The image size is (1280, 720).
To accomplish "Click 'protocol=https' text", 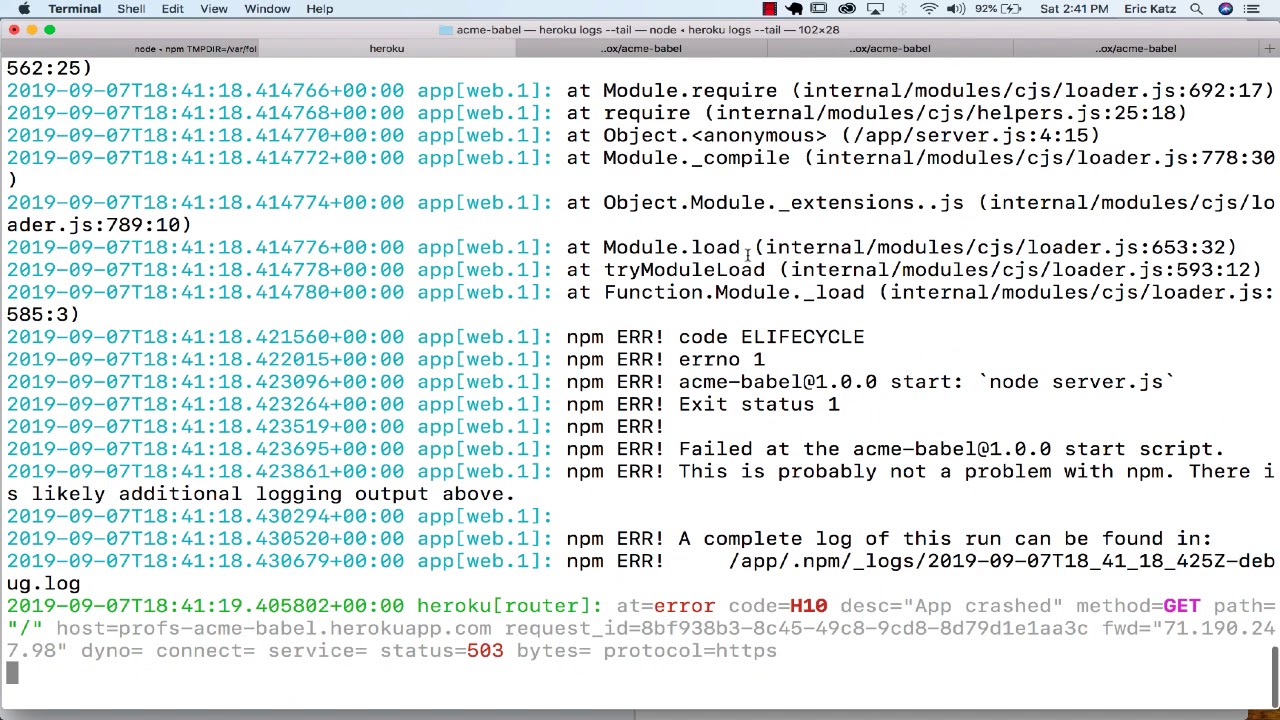I will pyautogui.click(x=690, y=651).
